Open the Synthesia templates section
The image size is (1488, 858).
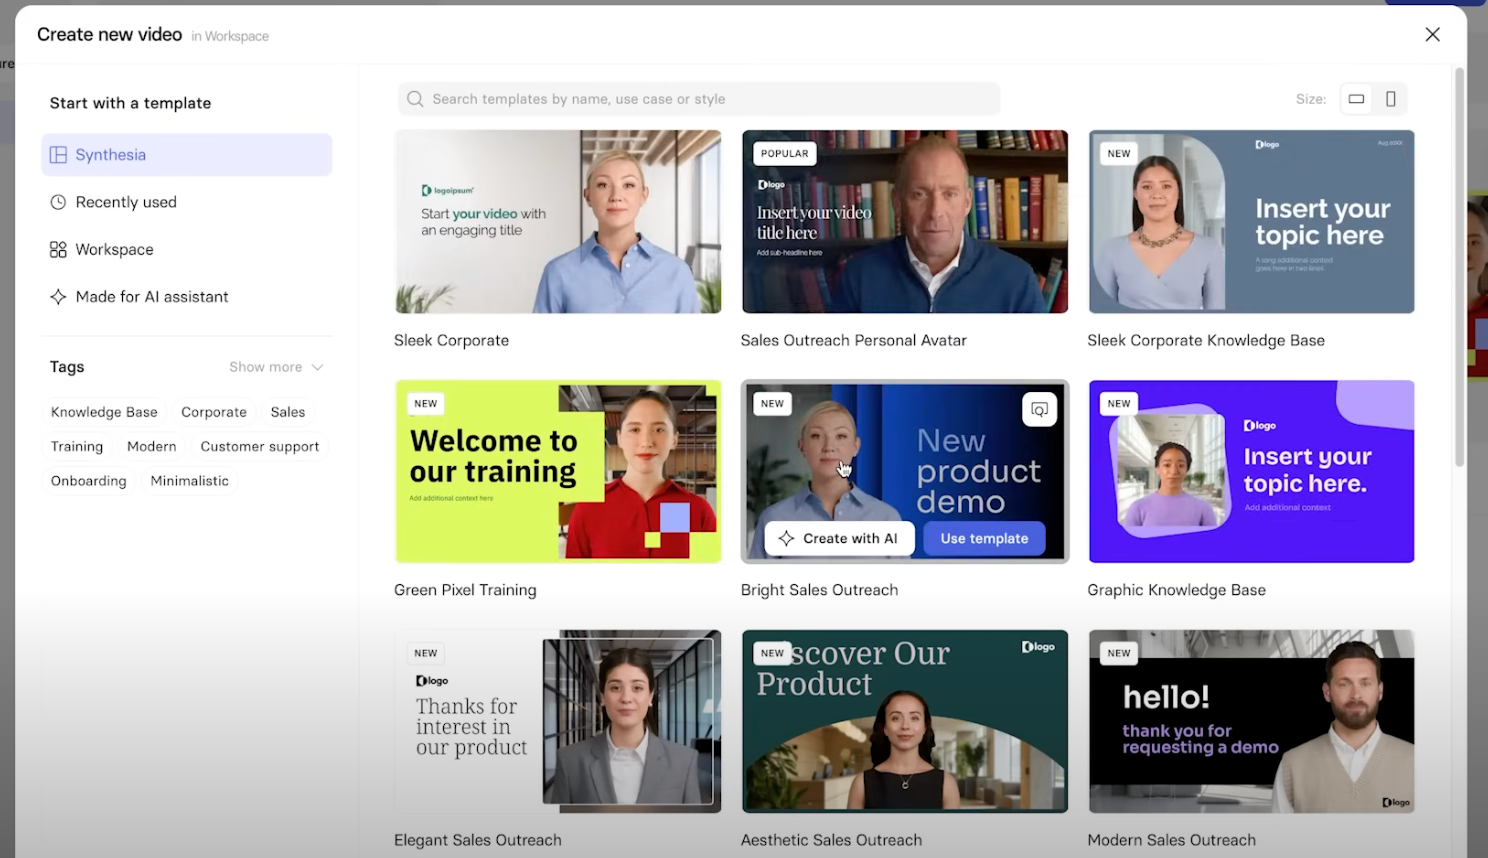point(187,155)
